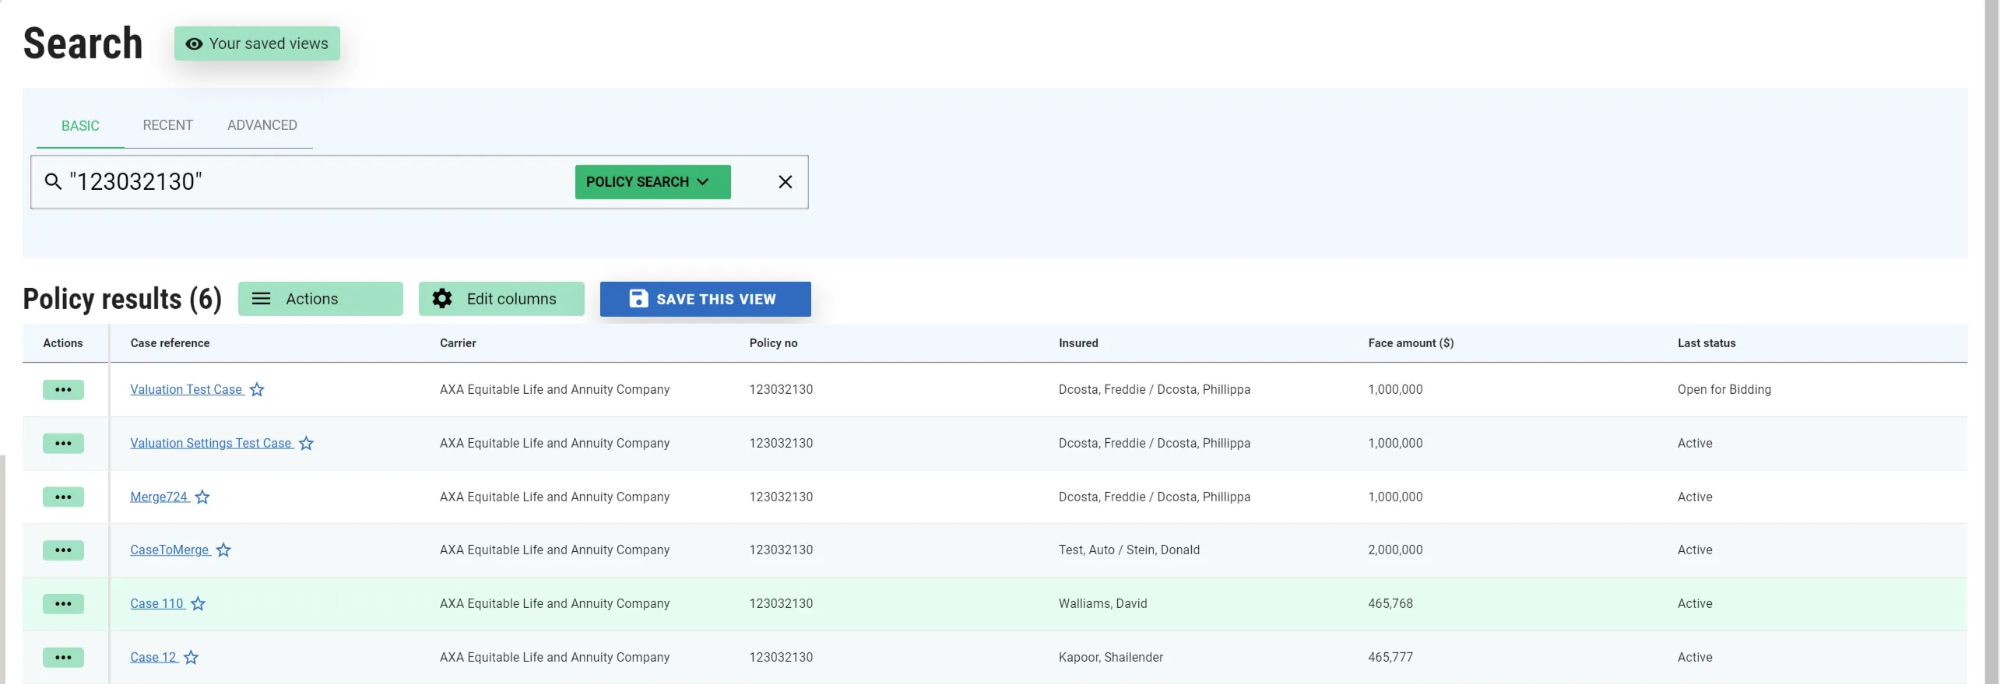
Task: Toggle favorite star for Merge724
Action: pos(202,497)
